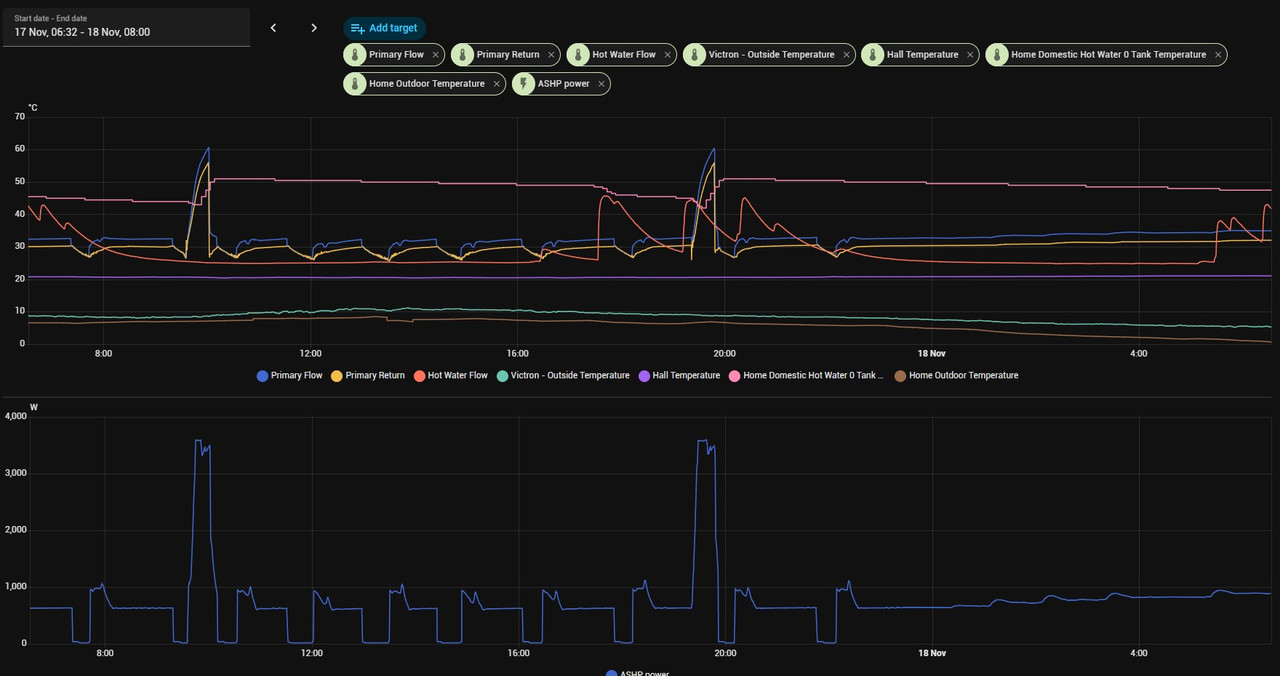Toggle Home Outdoor Temperature legend entry
This screenshot has height=676, width=1280.
coord(956,376)
